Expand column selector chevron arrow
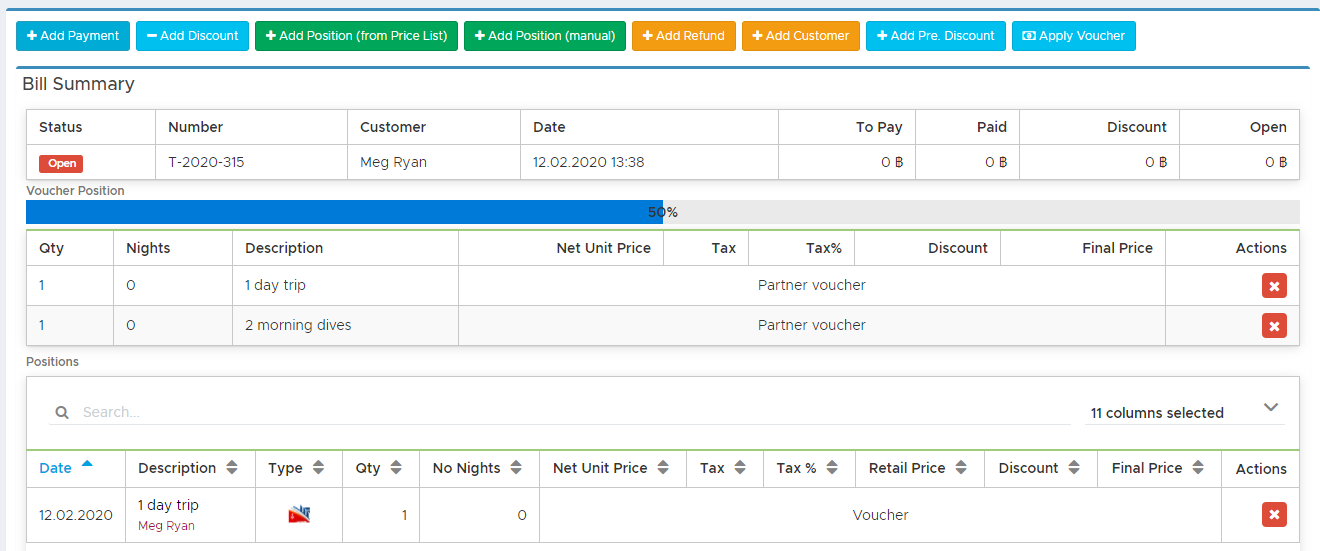The height and width of the screenshot is (551, 1320). pyautogui.click(x=1271, y=407)
